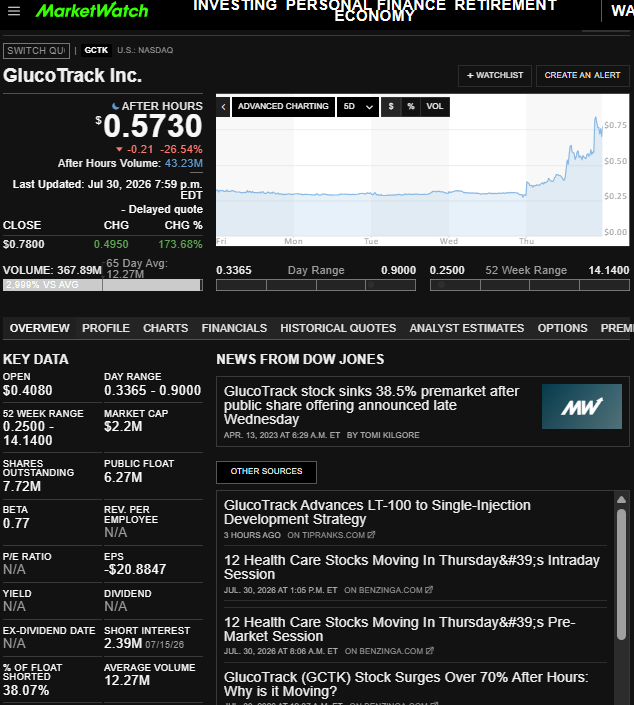
Task: Click the Shares Outstanding 7.72M value
Action: coord(22,486)
